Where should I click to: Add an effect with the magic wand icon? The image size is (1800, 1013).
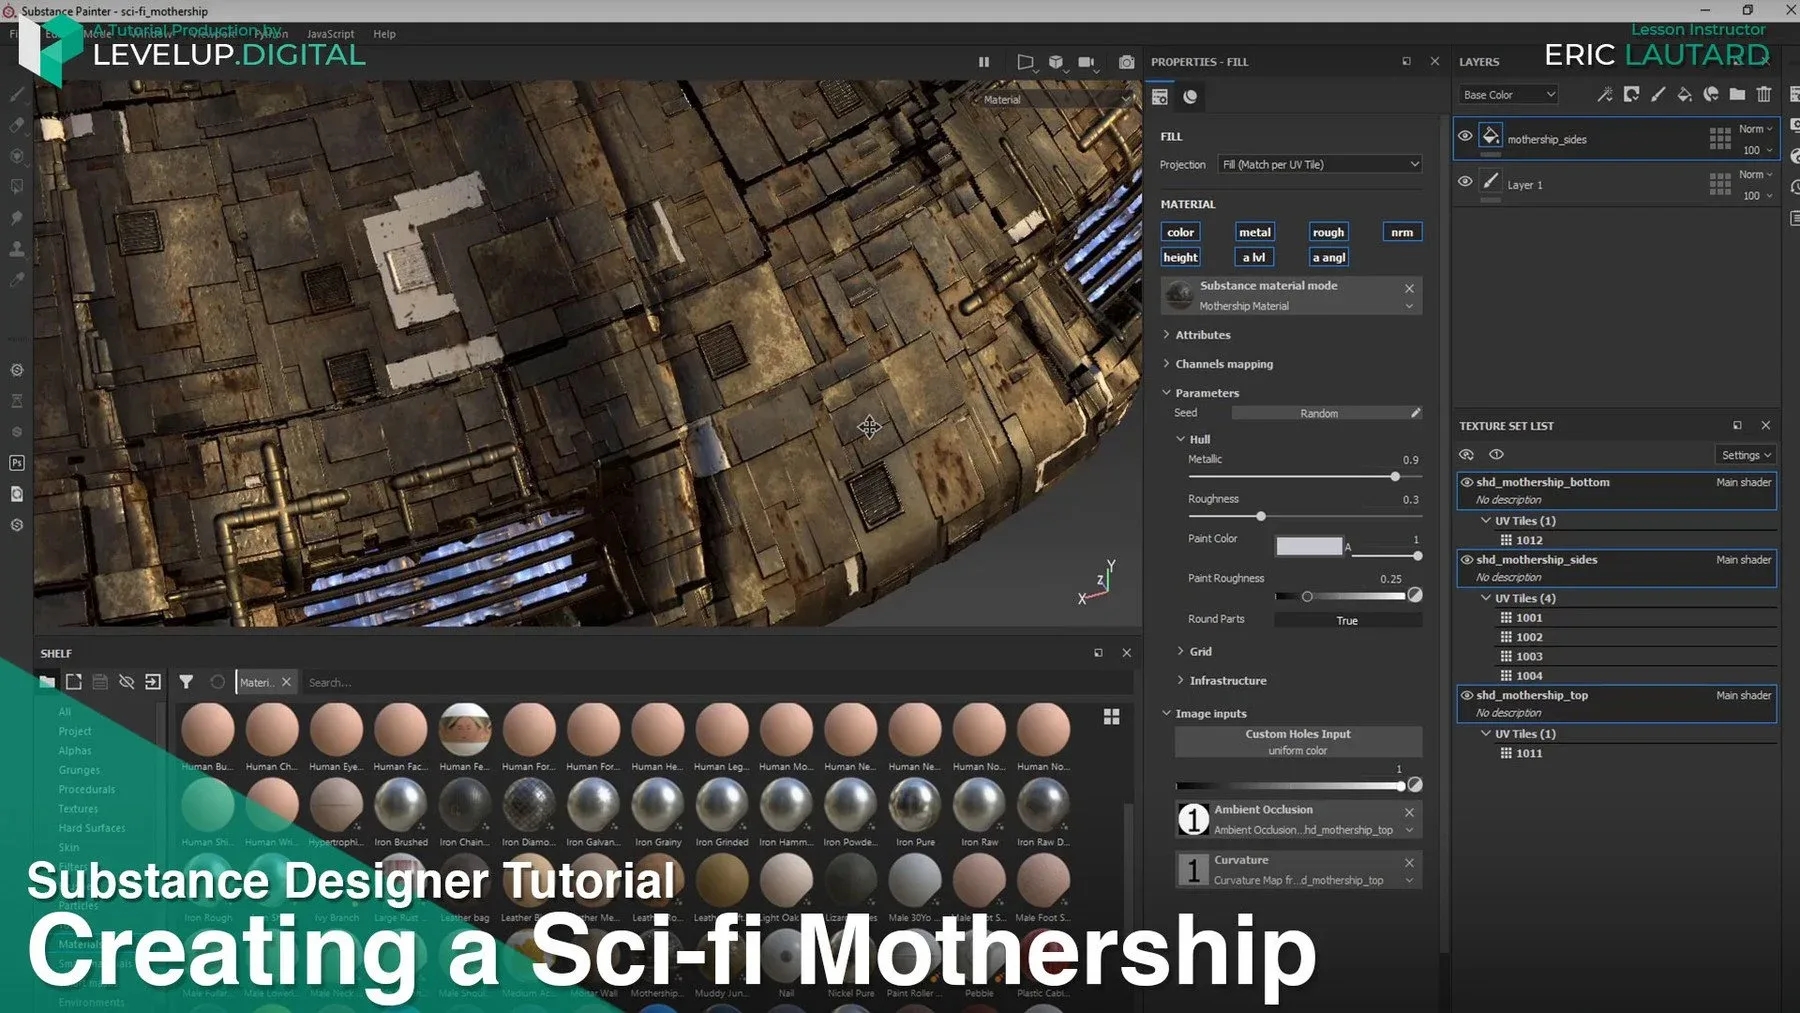pos(1604,95)
